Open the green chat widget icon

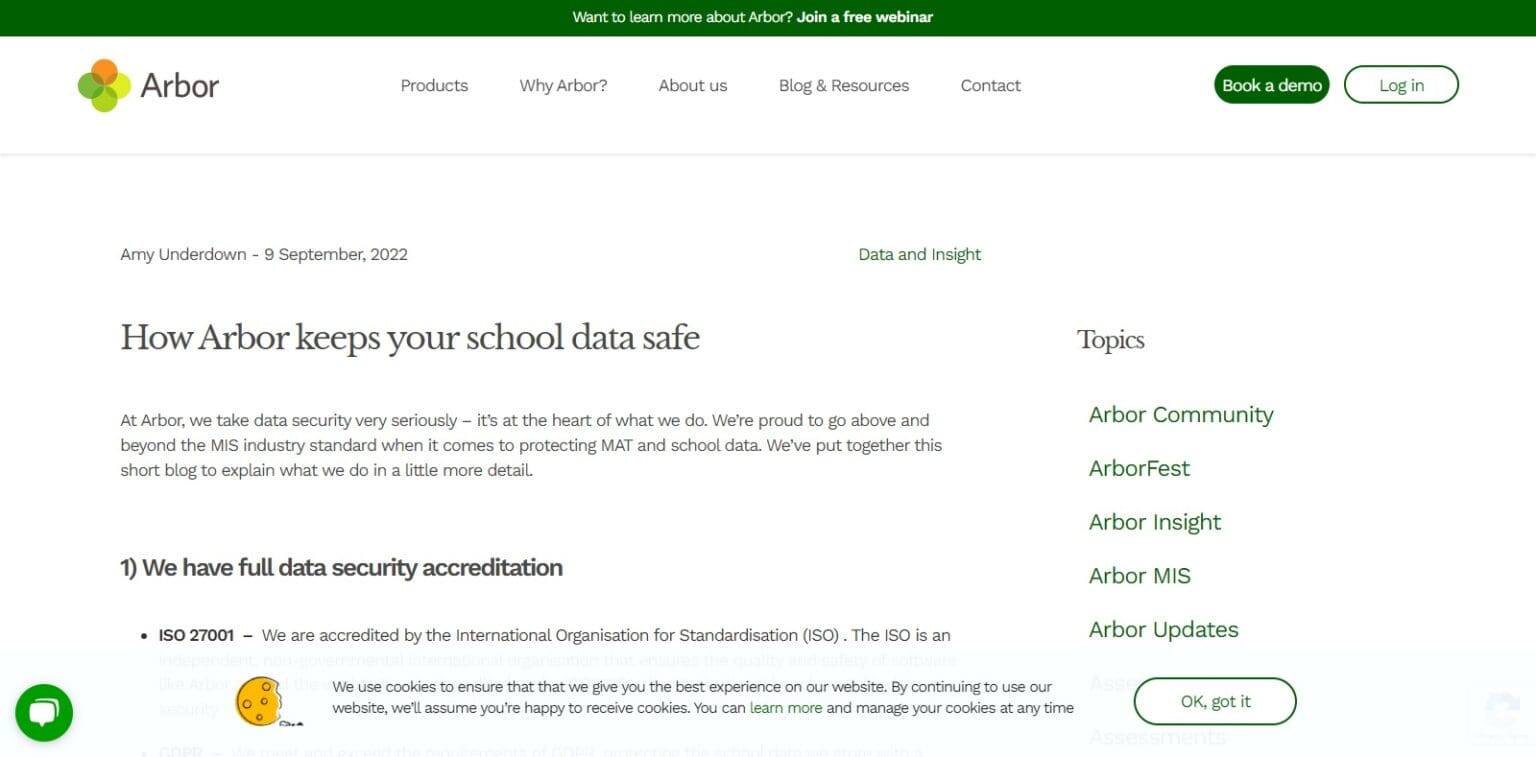tap(44, 713)
